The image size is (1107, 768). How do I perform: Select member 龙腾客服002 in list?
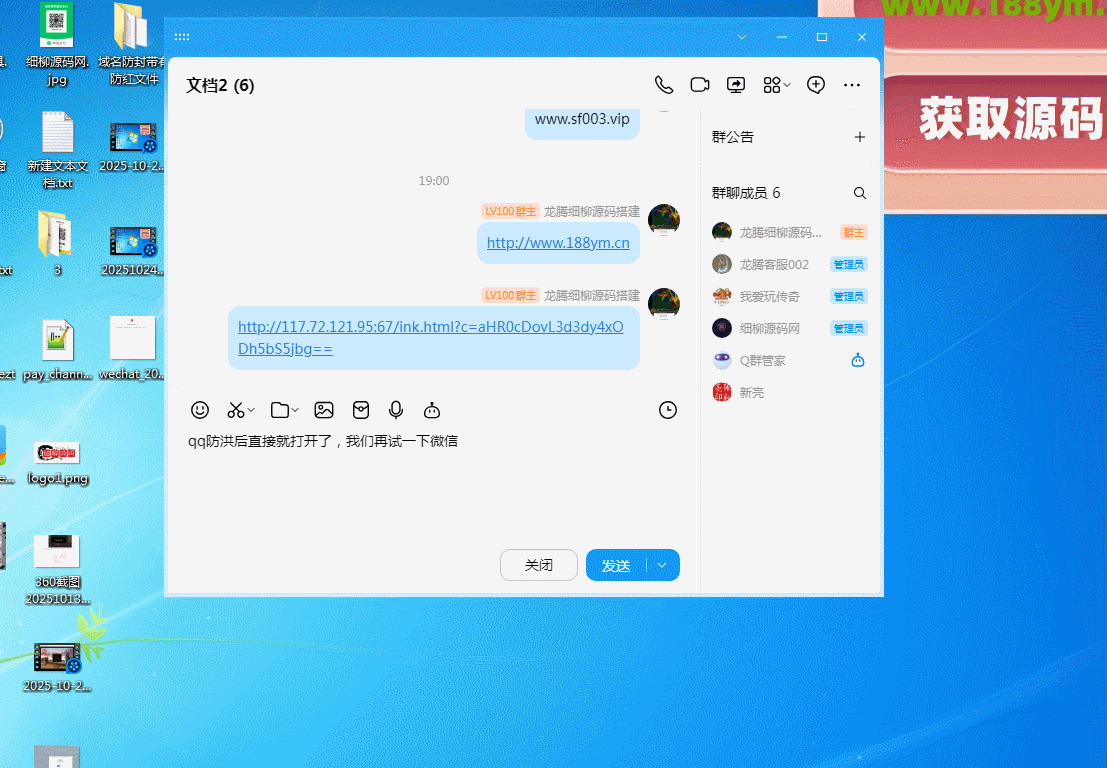pos(774,264)
